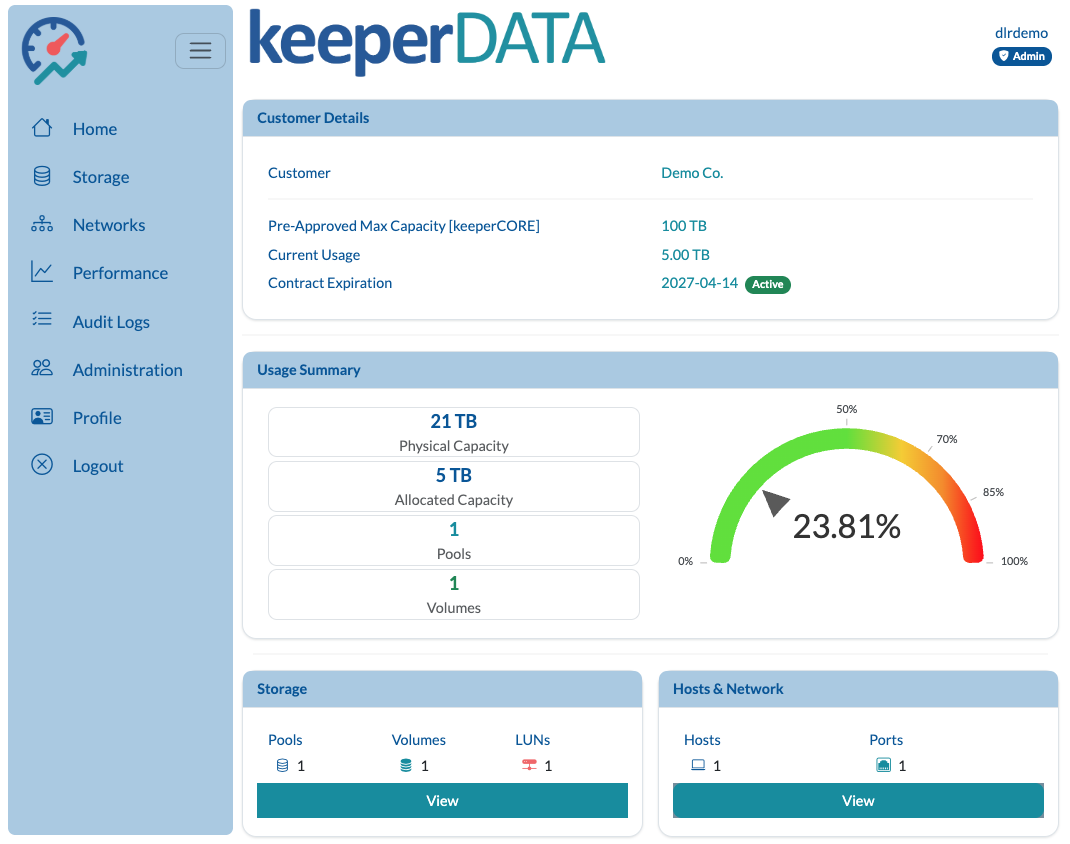Click the red LUNs icon
Viewport: 1070px width, 844px height.
point(530,765)
